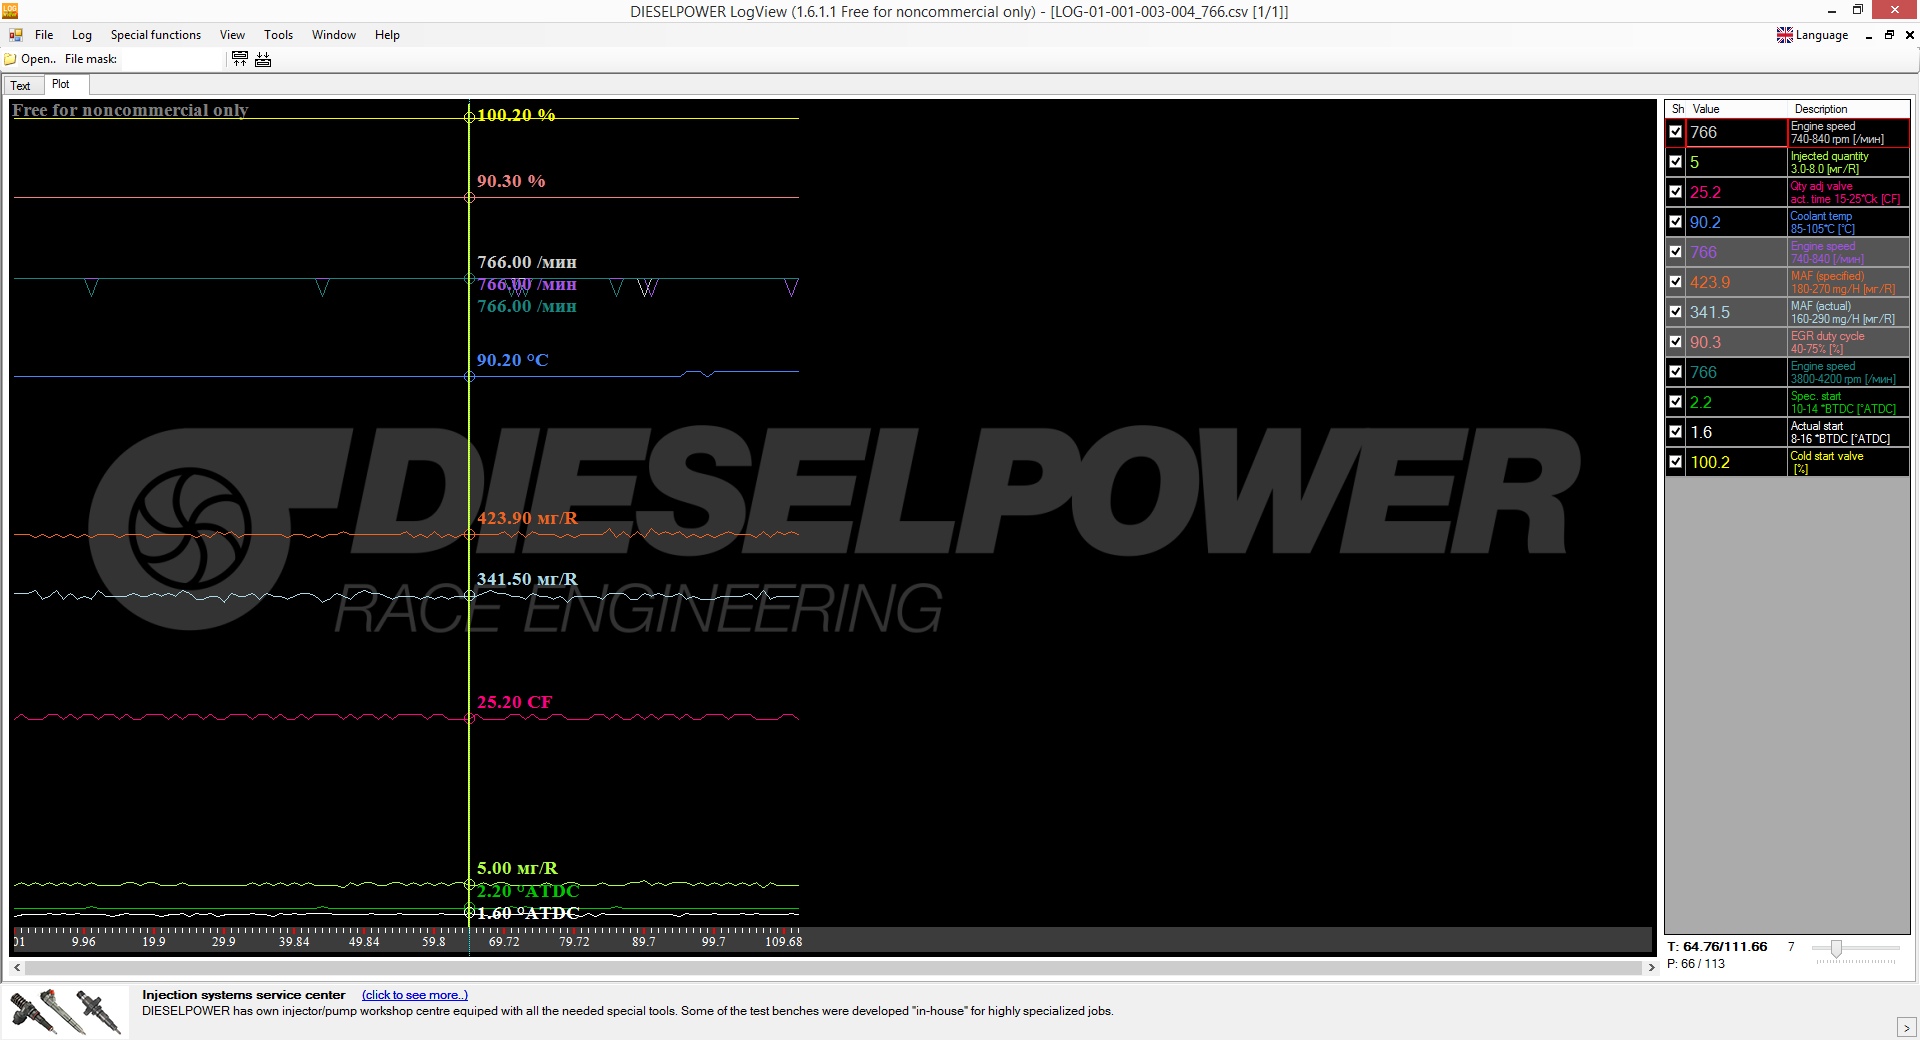Uncheck the first Engine speed 740-840 rpm checkbox
The image size is (1920, 1040).
tap(1676, 132)
